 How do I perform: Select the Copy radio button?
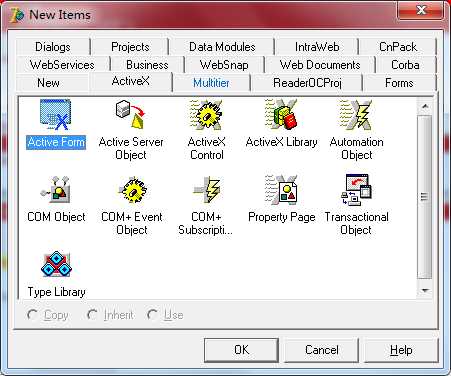click(x=32, y=315)
